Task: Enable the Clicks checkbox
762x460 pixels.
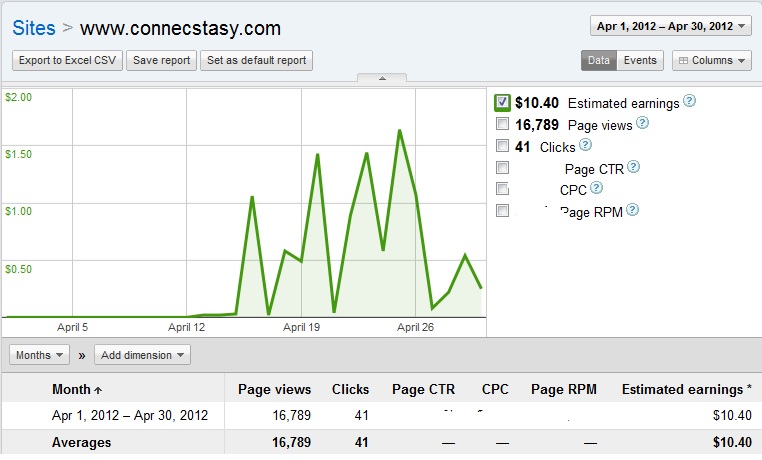Action: [502, 146]
